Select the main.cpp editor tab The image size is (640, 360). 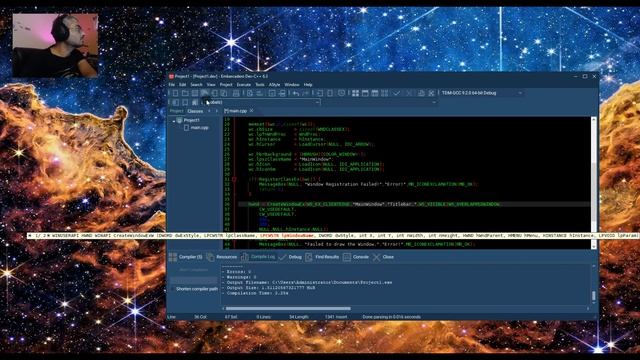point(236,111)
